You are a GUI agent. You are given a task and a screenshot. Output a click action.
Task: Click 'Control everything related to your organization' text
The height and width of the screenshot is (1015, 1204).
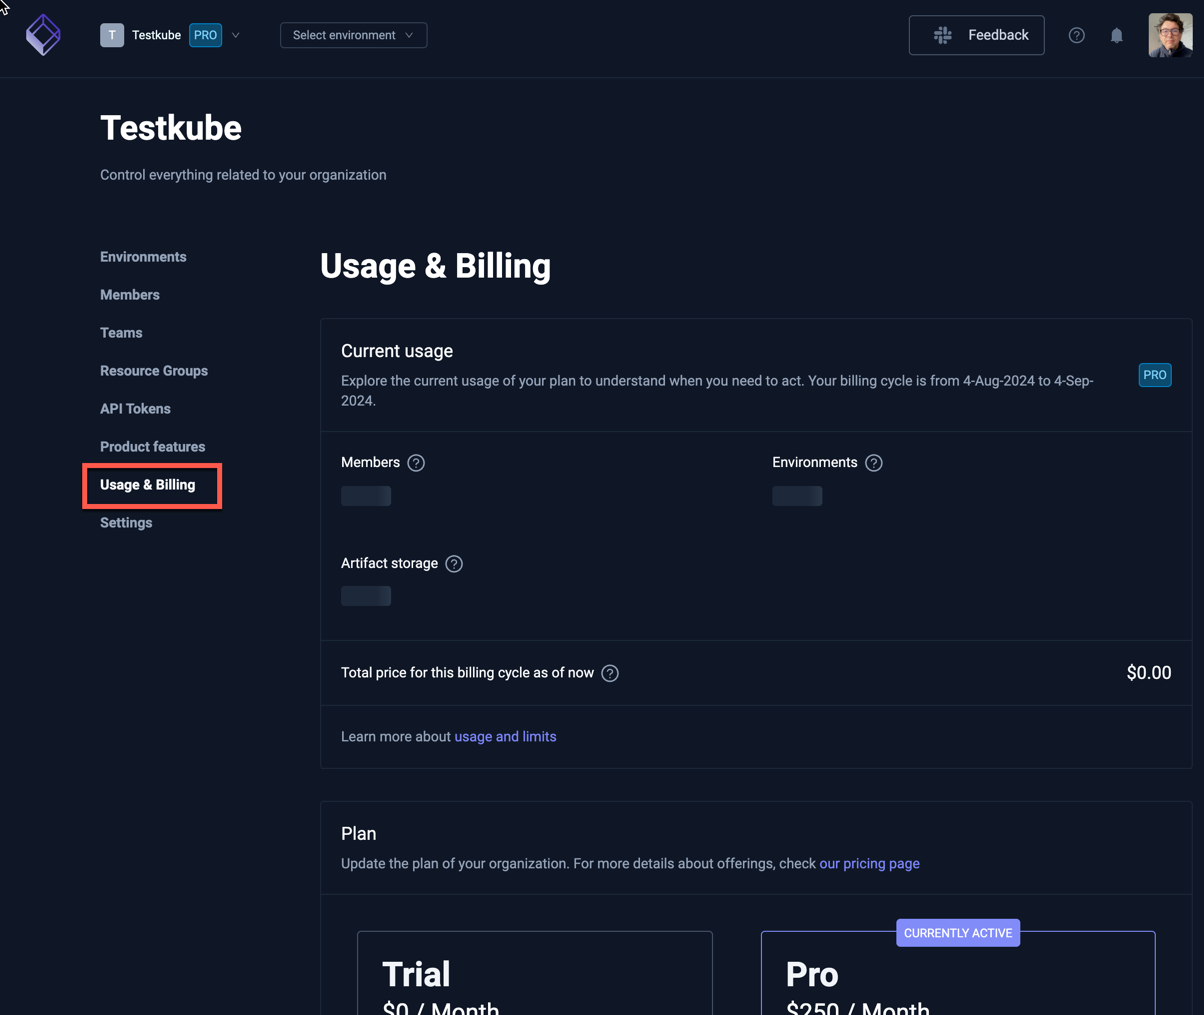[243, 175]
